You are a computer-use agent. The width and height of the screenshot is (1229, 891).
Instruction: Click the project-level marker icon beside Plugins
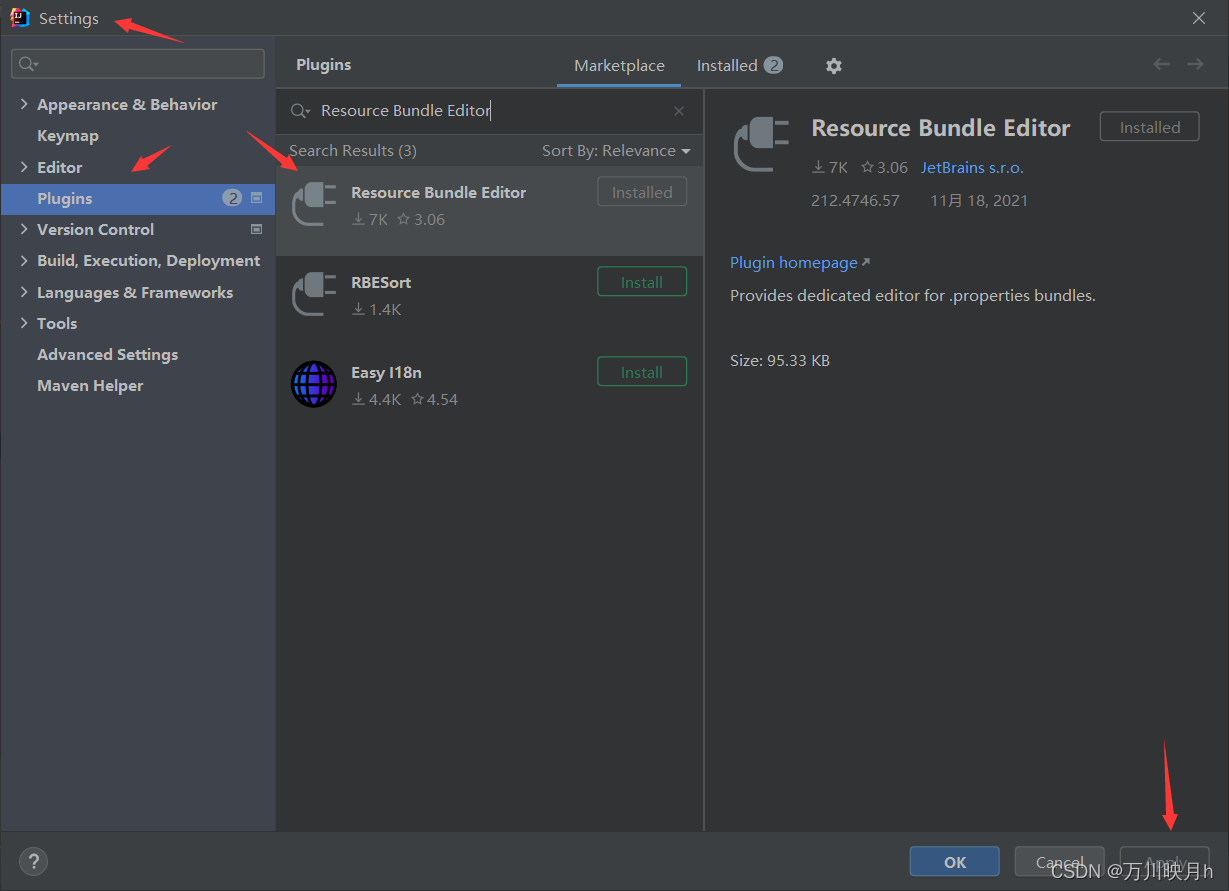click(256, 198)
